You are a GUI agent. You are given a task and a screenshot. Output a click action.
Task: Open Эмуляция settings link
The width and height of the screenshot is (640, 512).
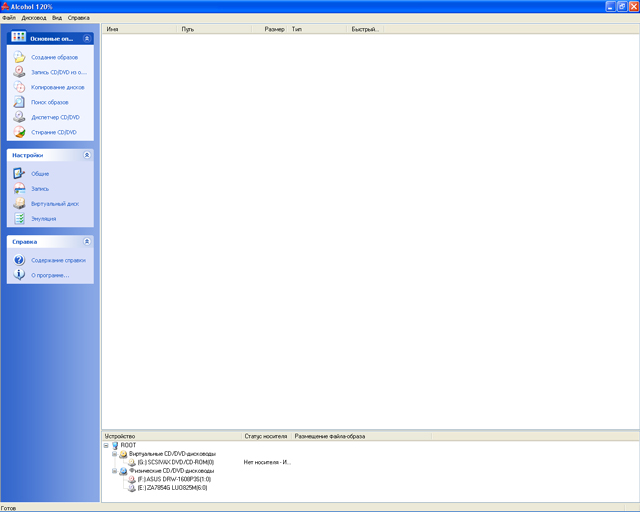(x=44, y=219)
